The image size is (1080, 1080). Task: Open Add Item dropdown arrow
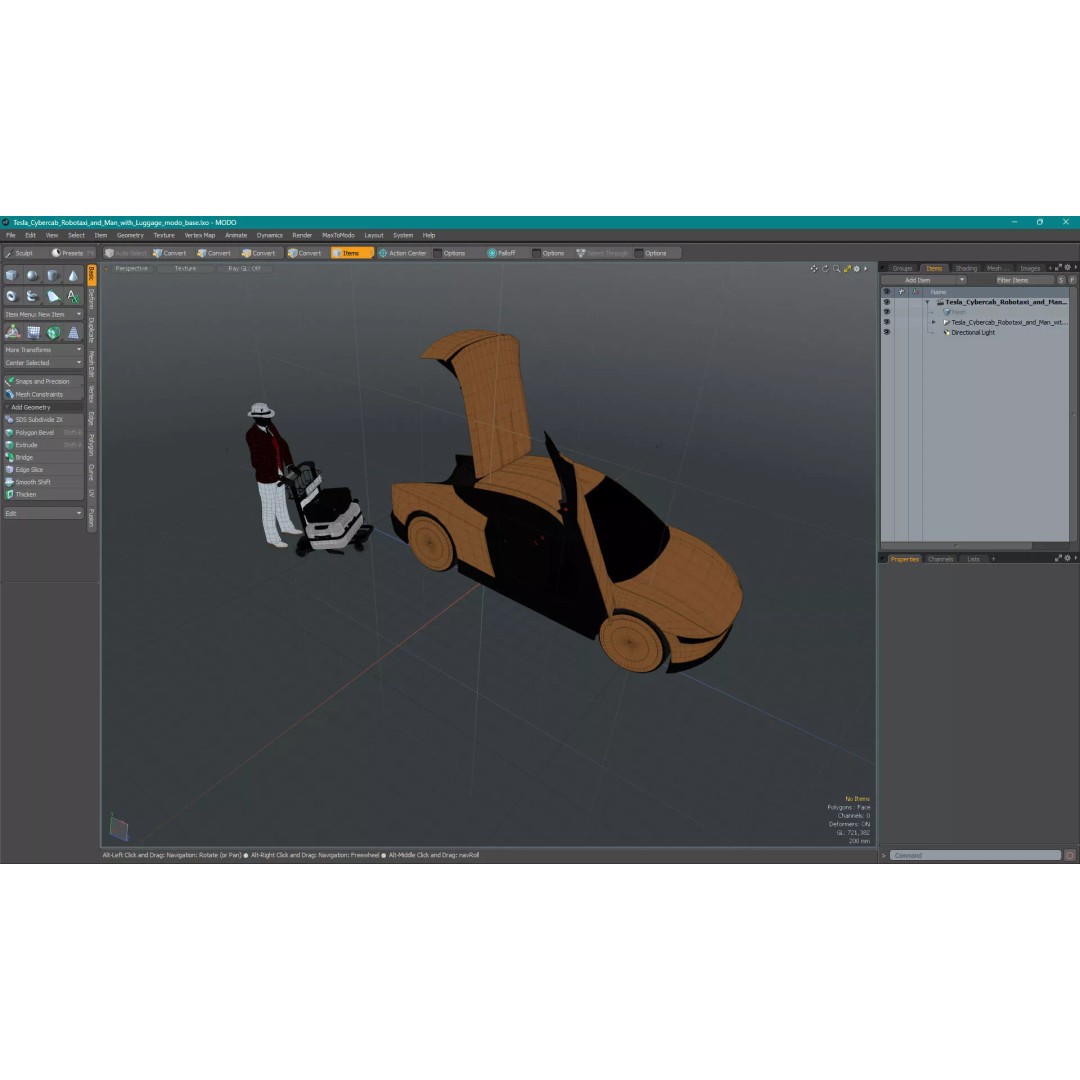(962, 280)
